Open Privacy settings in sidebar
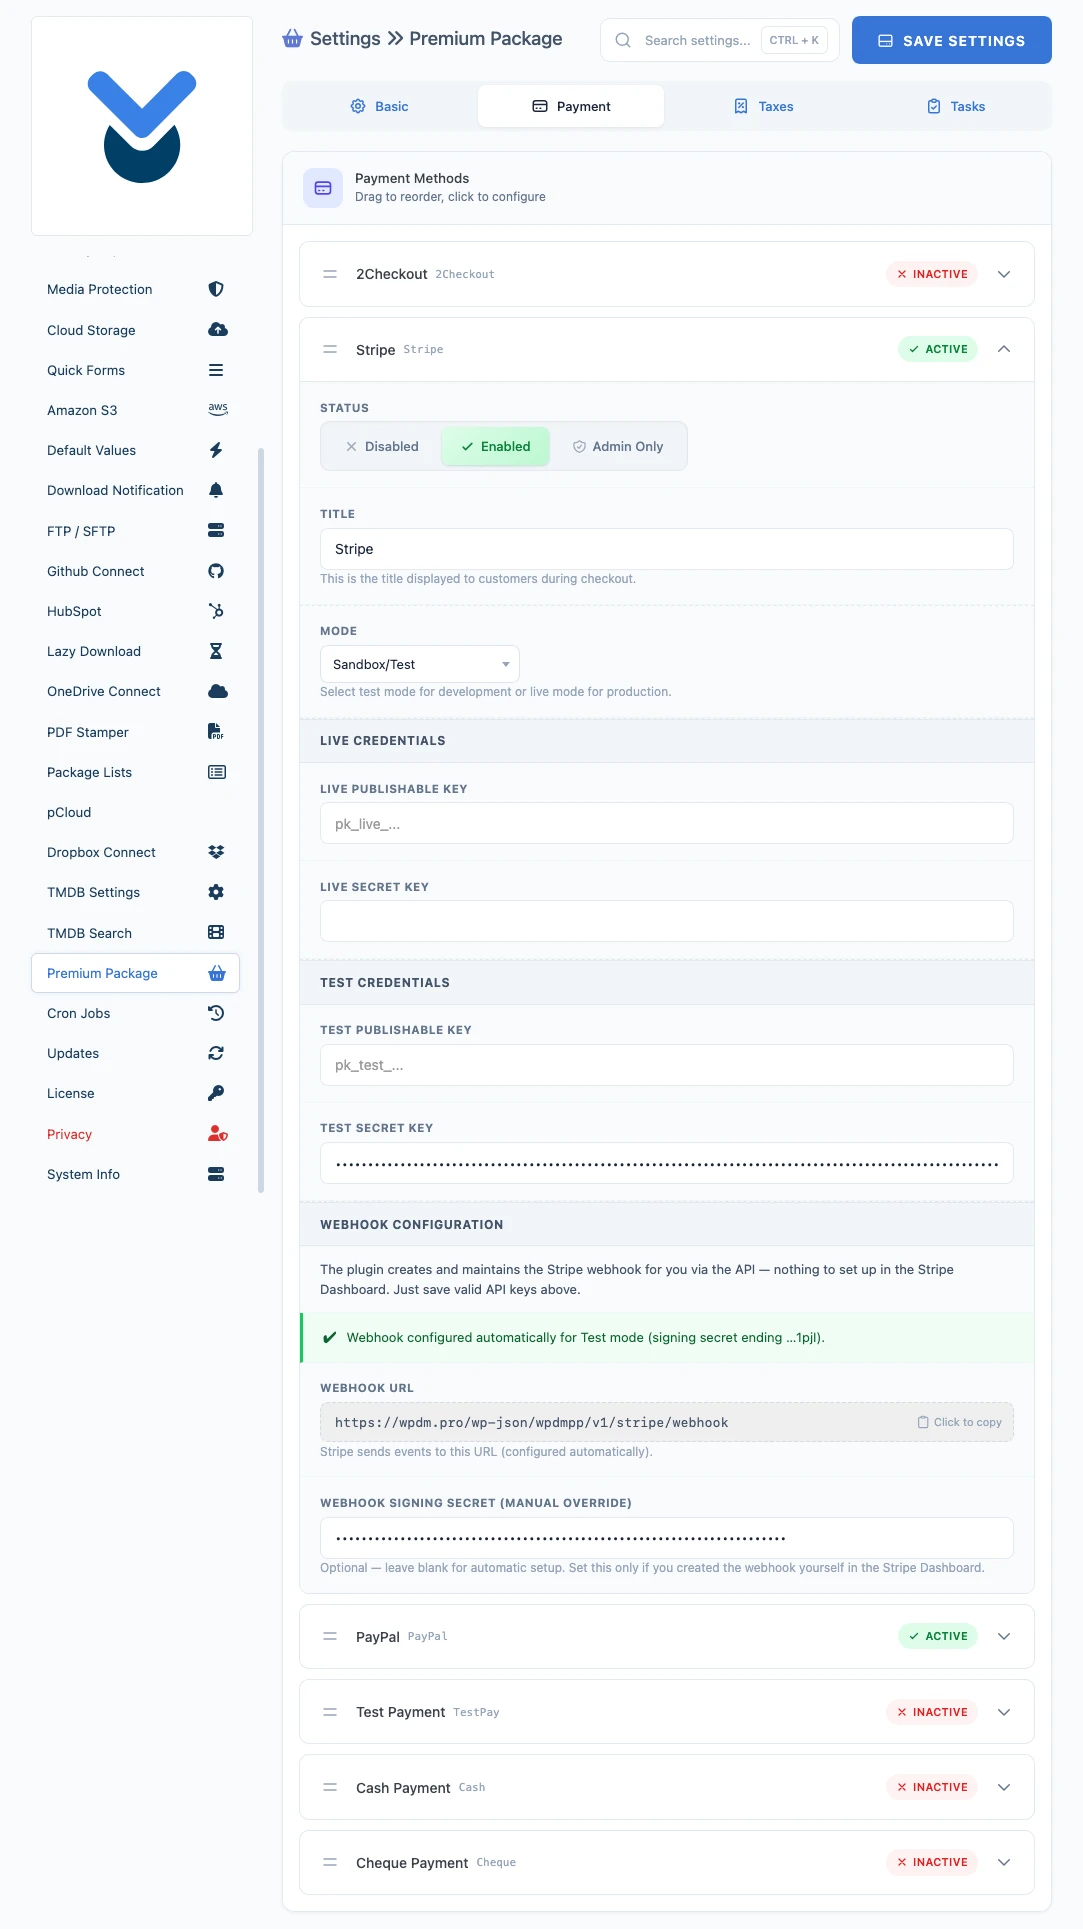 coord(135,1134)
